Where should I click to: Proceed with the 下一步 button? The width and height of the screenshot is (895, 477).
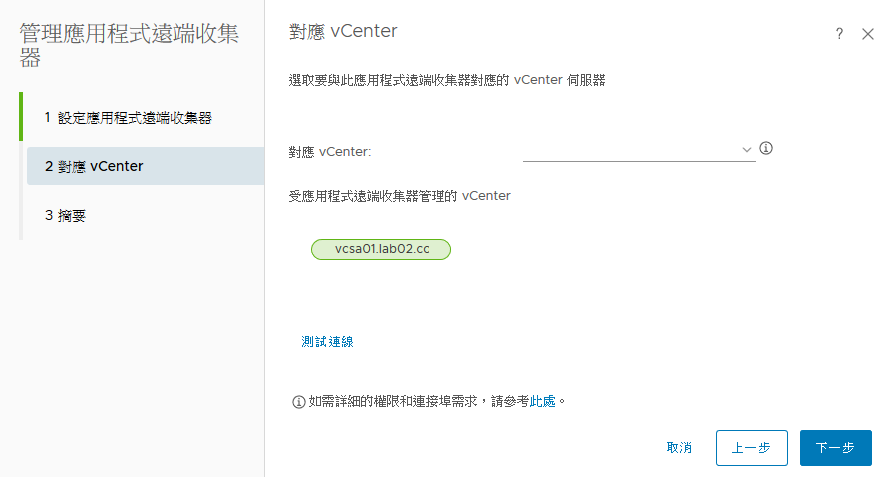(836, 448)
